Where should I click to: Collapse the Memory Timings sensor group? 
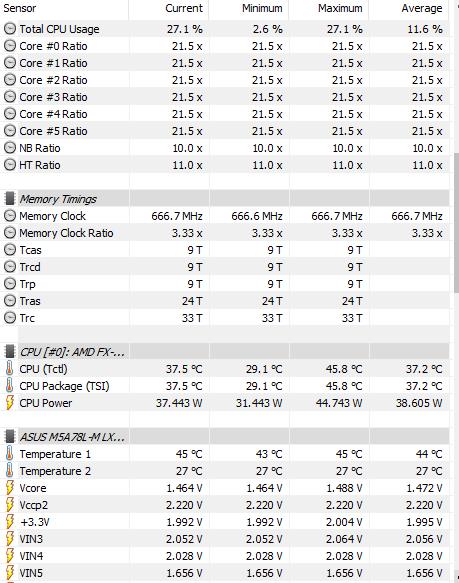click(x=58, y=199)
